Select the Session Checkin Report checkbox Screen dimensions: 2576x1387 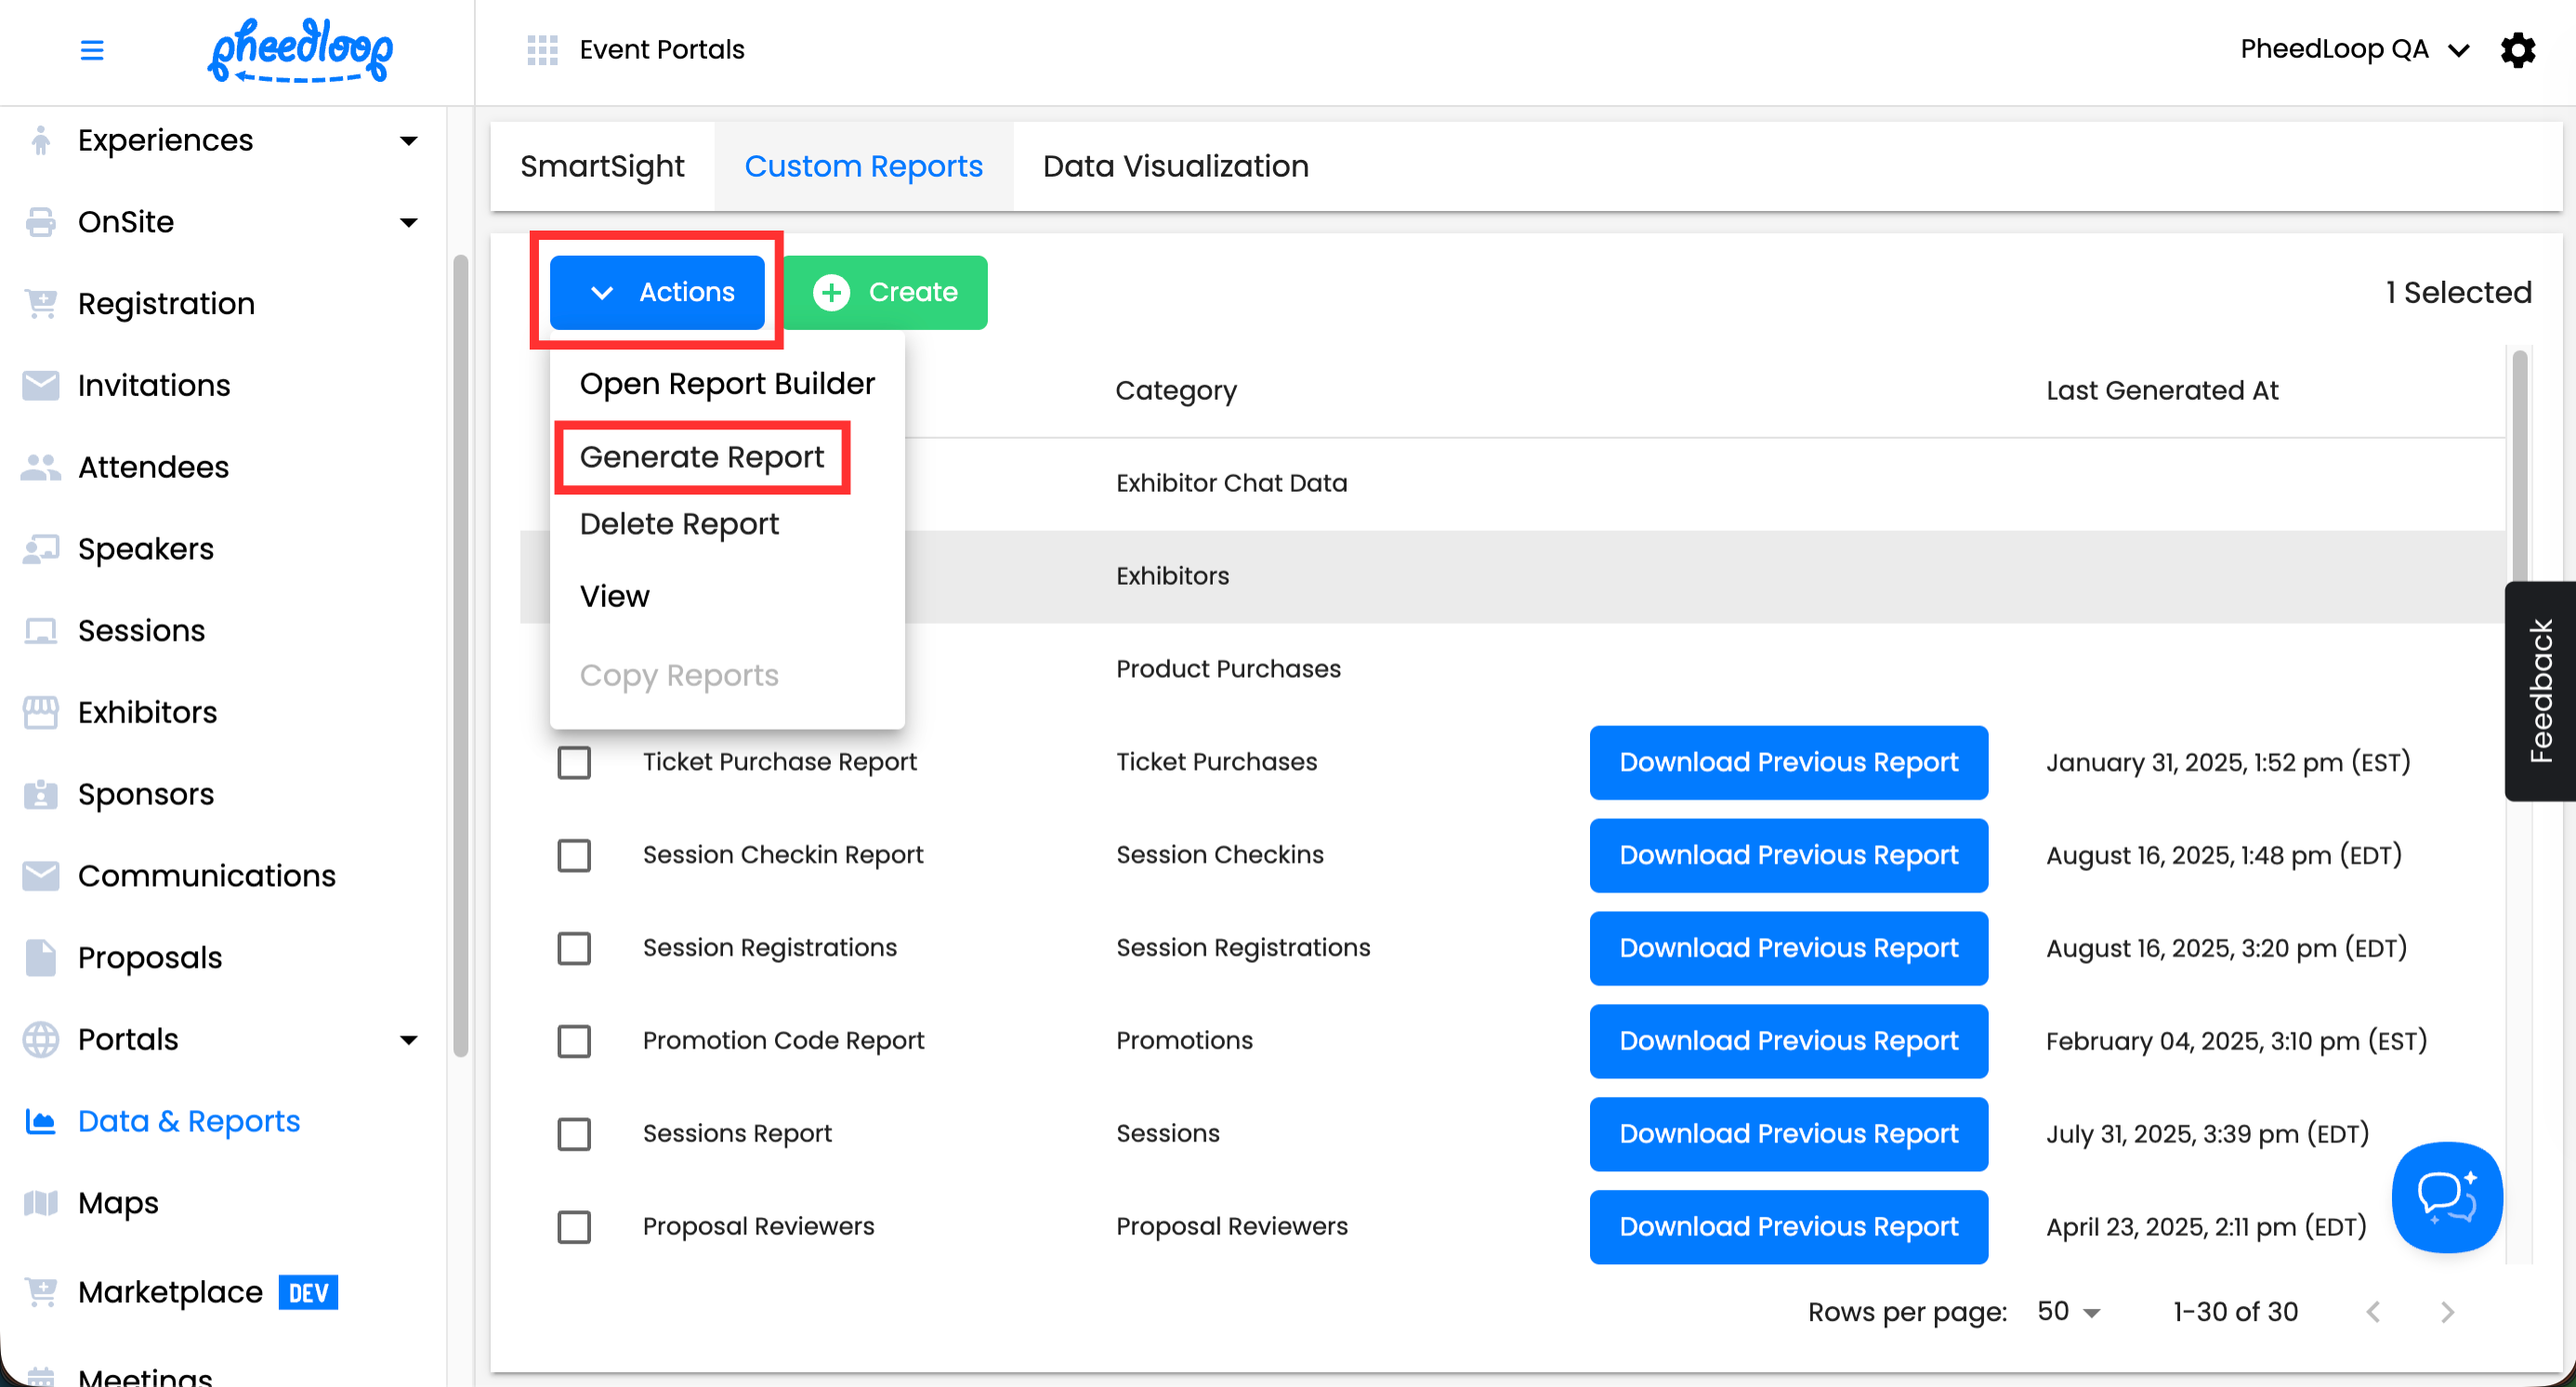pyautogui.click(x=574, y=856)
